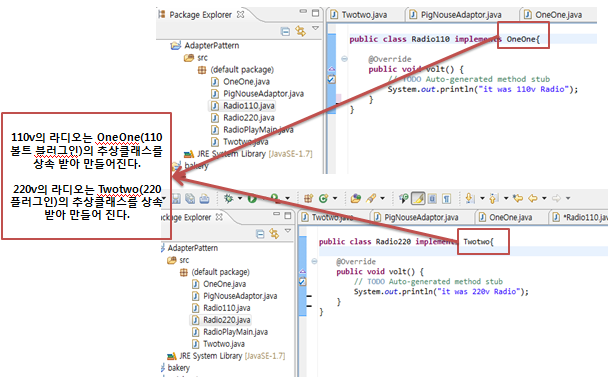Minimize the lower Package Explorer view
Image resolution: width=608 pixels, height=377 pixels.
276,214
